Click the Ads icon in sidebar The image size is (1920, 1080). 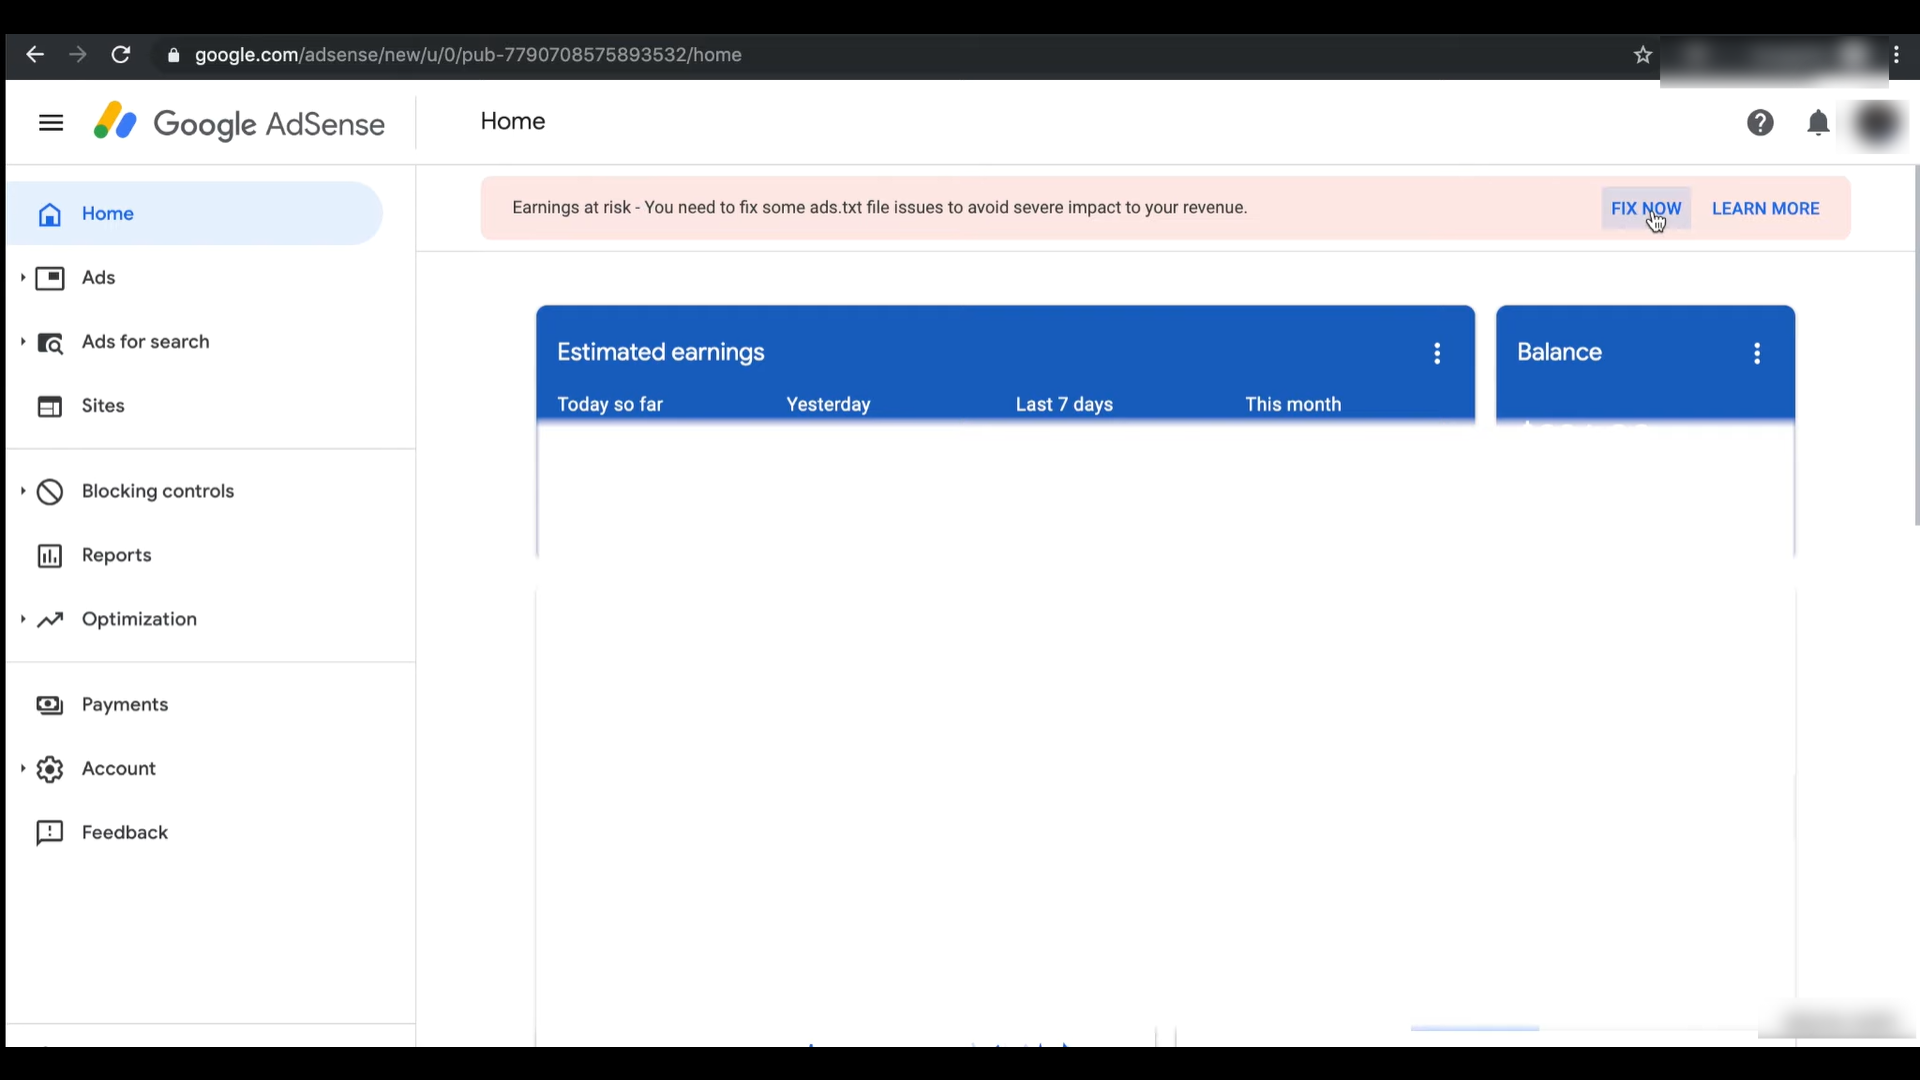coord(50,278)
